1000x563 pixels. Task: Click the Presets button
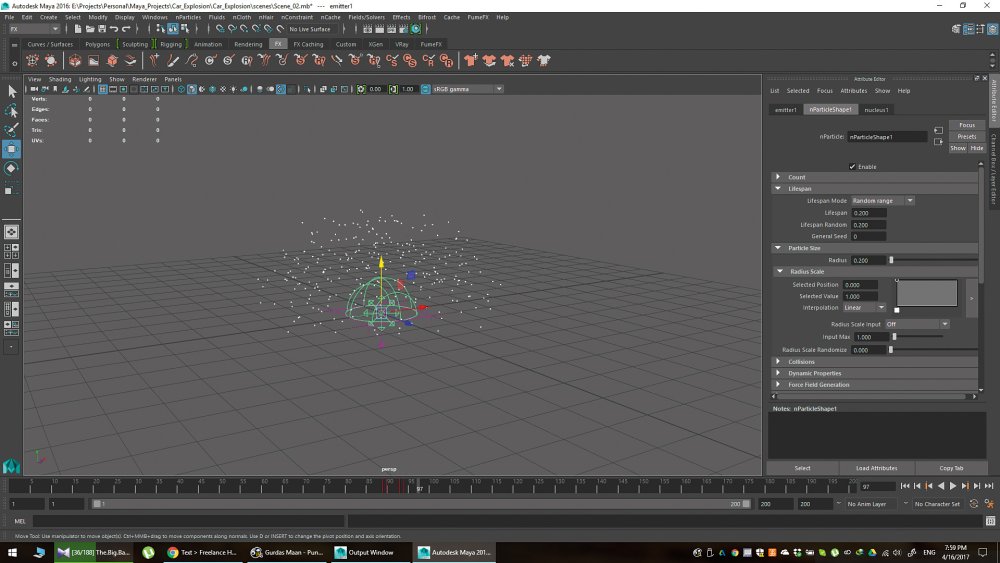pyautogui.click(x=967, y=136)
